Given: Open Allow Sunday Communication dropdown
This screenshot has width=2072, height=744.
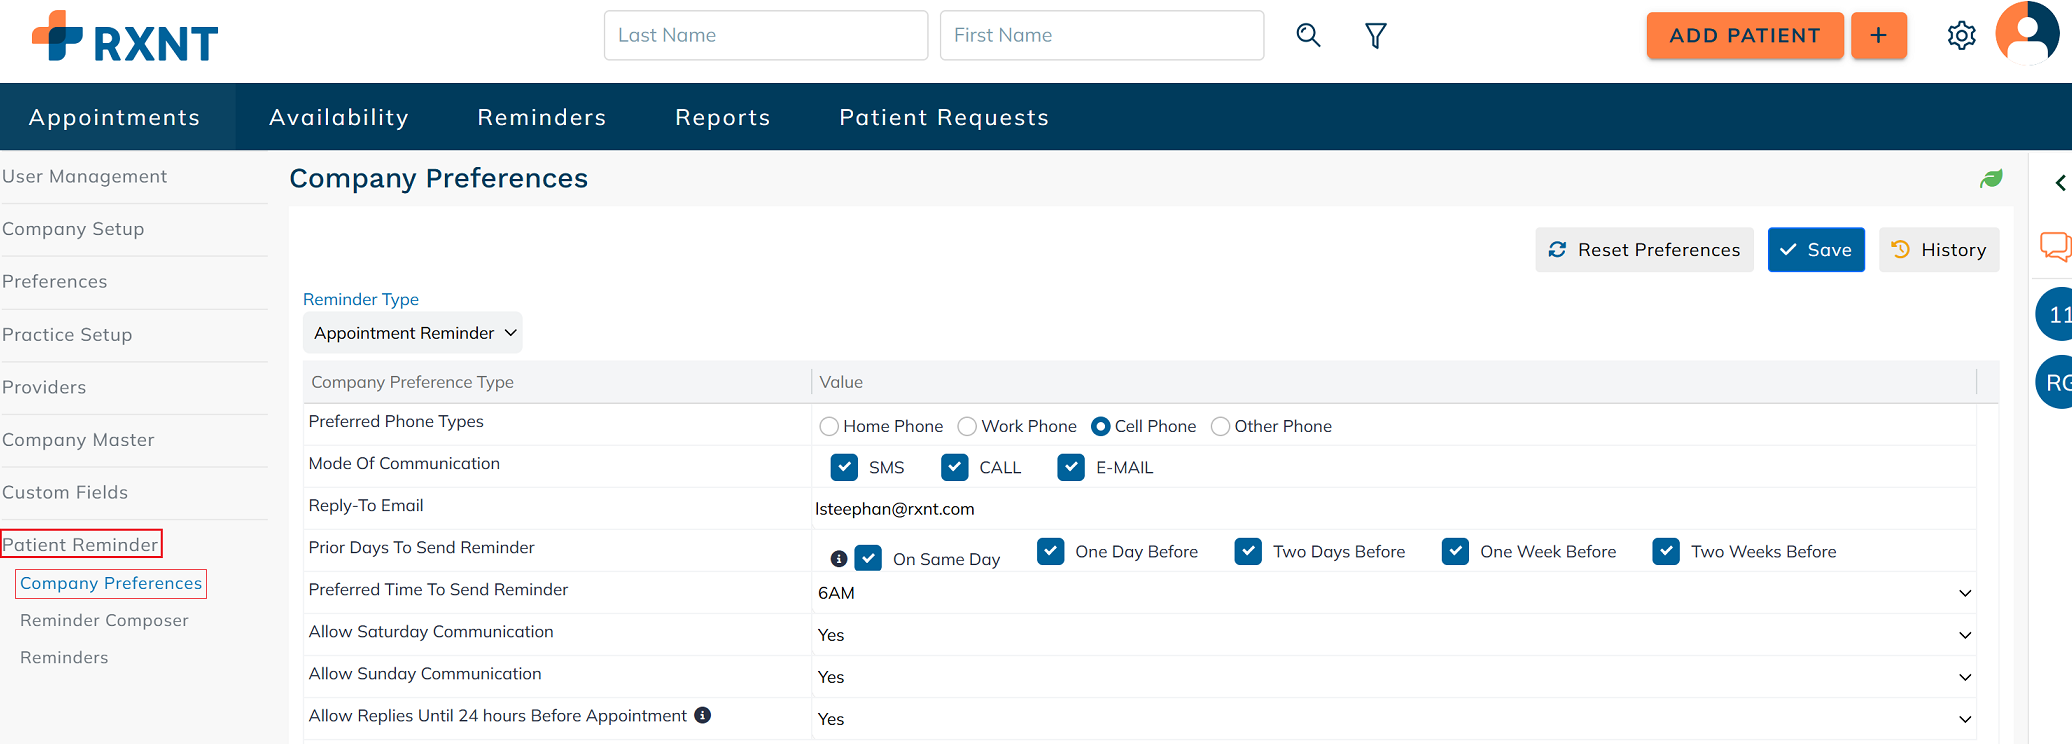Looking at the screenshot, I should point(1394,677).
